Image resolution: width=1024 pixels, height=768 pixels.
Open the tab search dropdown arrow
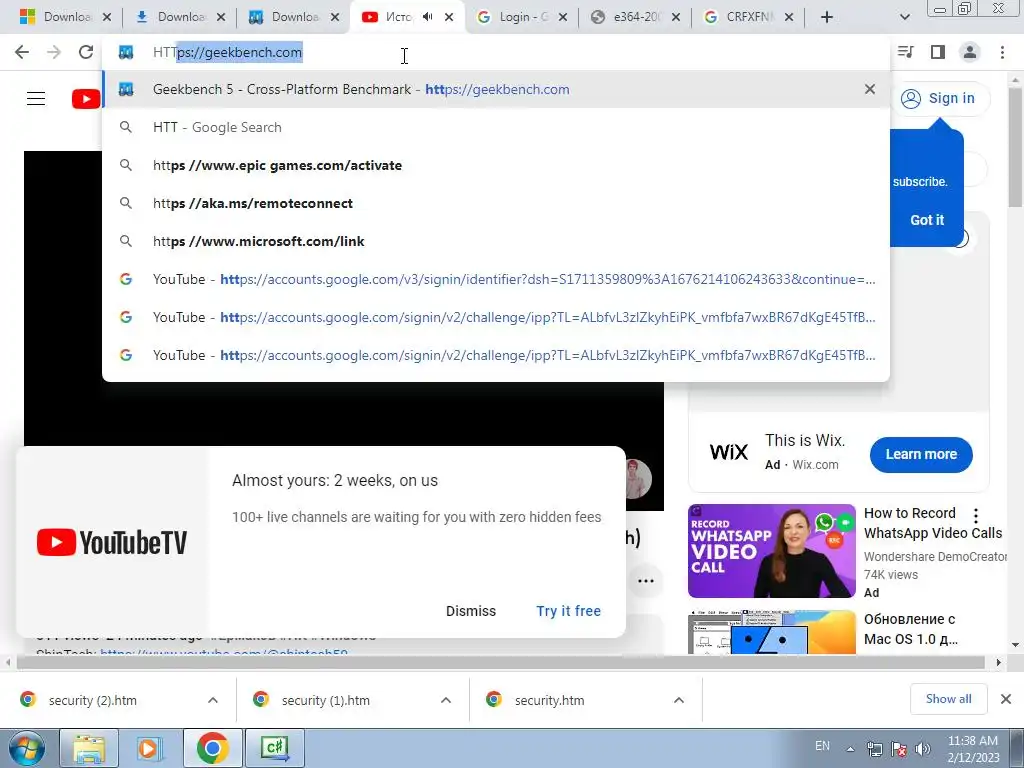[x=904, y=17]
